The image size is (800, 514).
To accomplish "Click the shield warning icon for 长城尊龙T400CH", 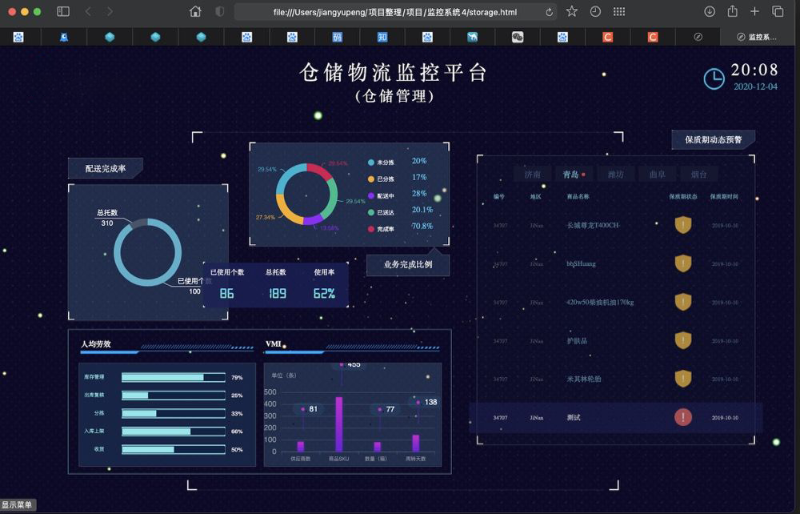I will pos(683,225).
